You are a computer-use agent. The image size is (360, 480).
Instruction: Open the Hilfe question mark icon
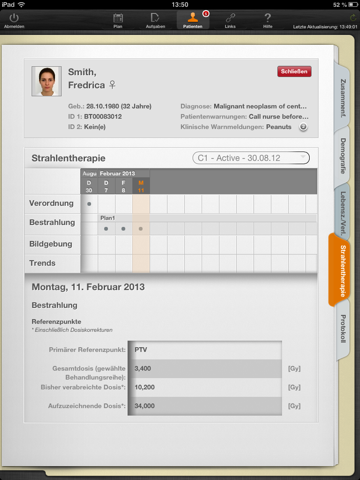(x=268, y=18)
